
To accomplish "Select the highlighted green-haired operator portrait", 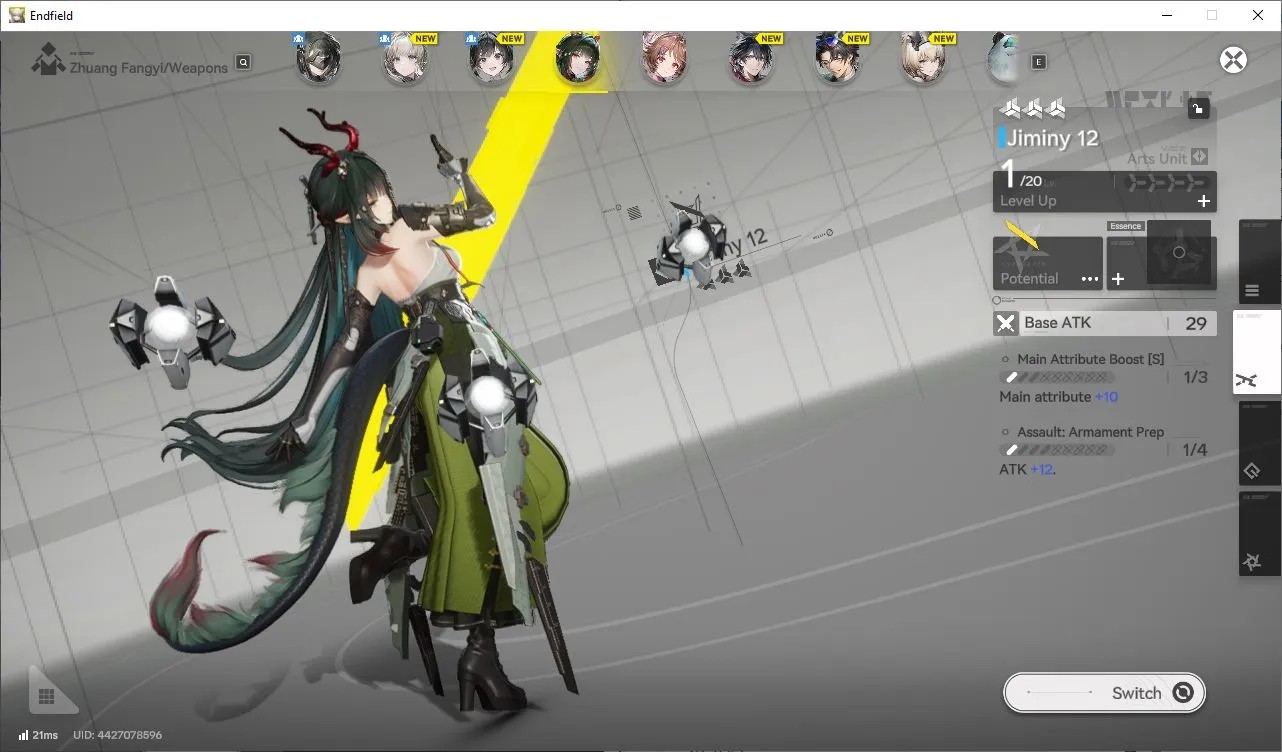I will point(578,58).
